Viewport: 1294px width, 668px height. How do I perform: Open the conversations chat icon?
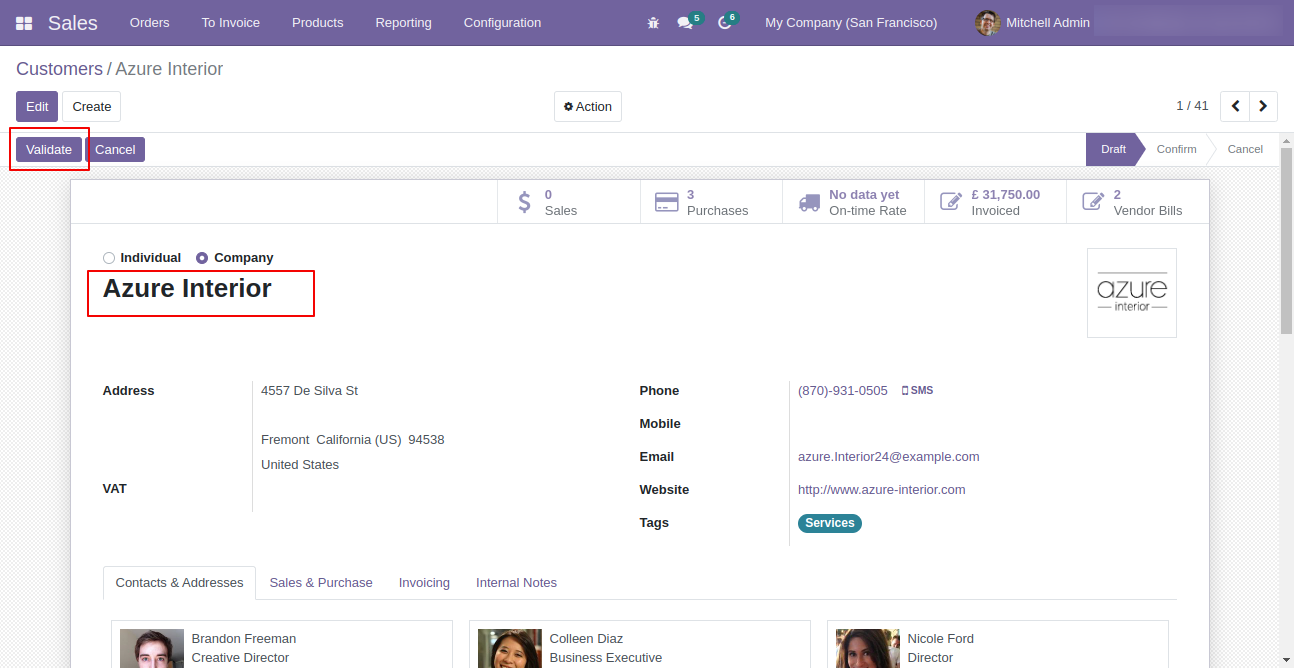coord(685,23)
